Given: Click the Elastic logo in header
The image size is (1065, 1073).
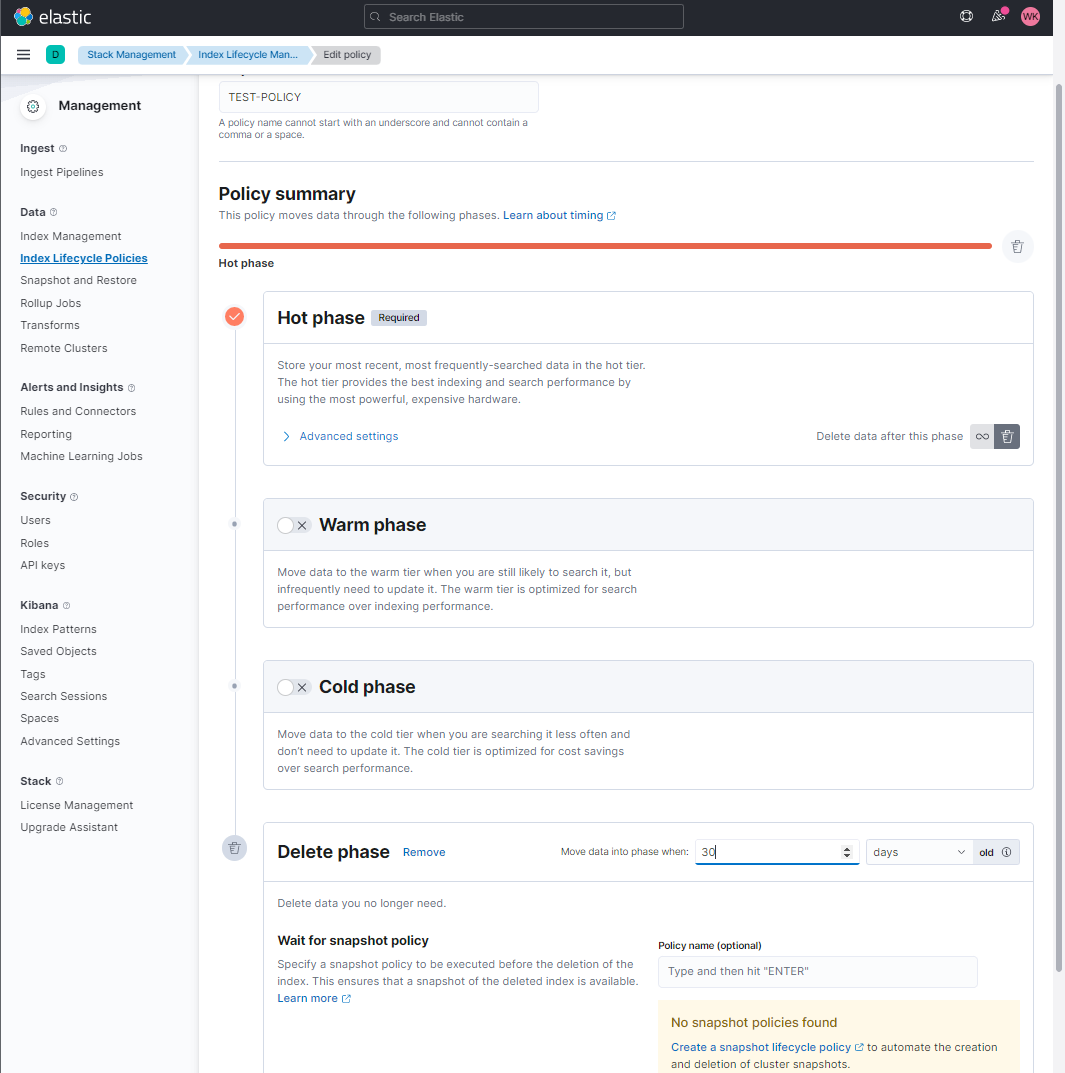Looking at the screenshot, I should 52,17.
